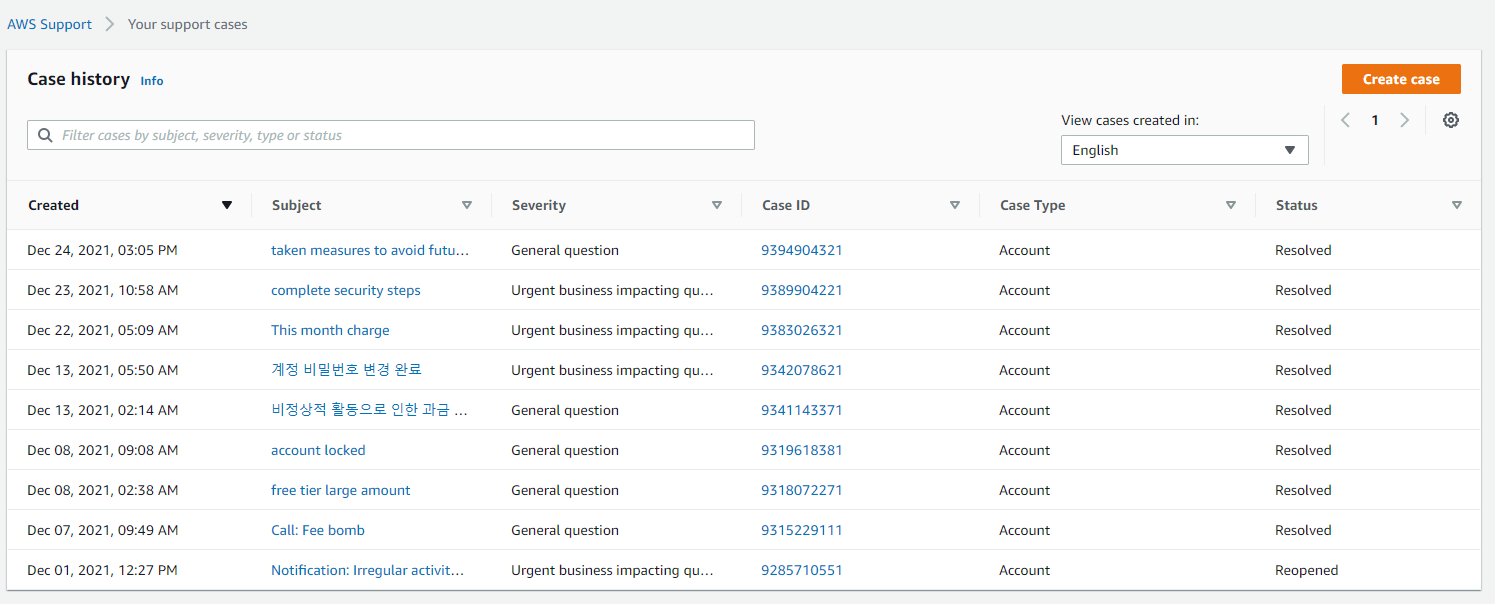Open the 'Call: Fee bomb' case
The height and width of the screenshot is (604, 1495).
coord(318,530)
